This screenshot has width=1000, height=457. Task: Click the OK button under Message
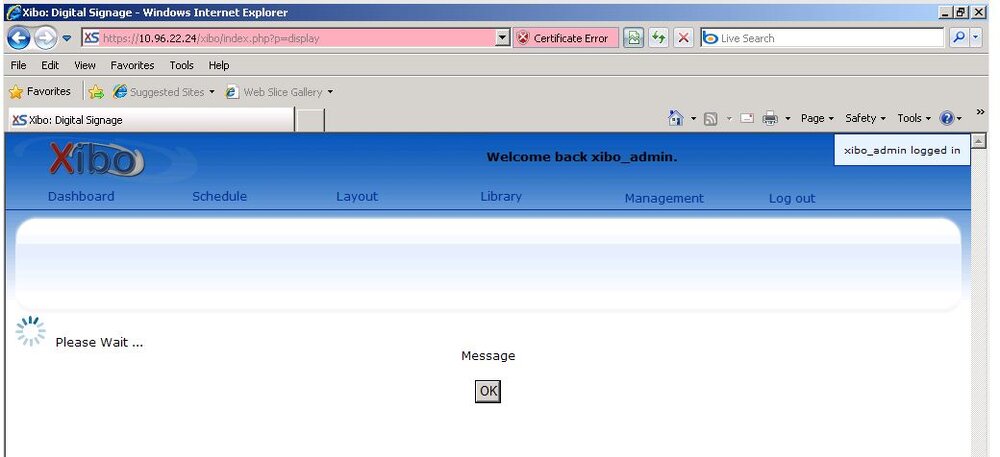(x=488, y=391)
